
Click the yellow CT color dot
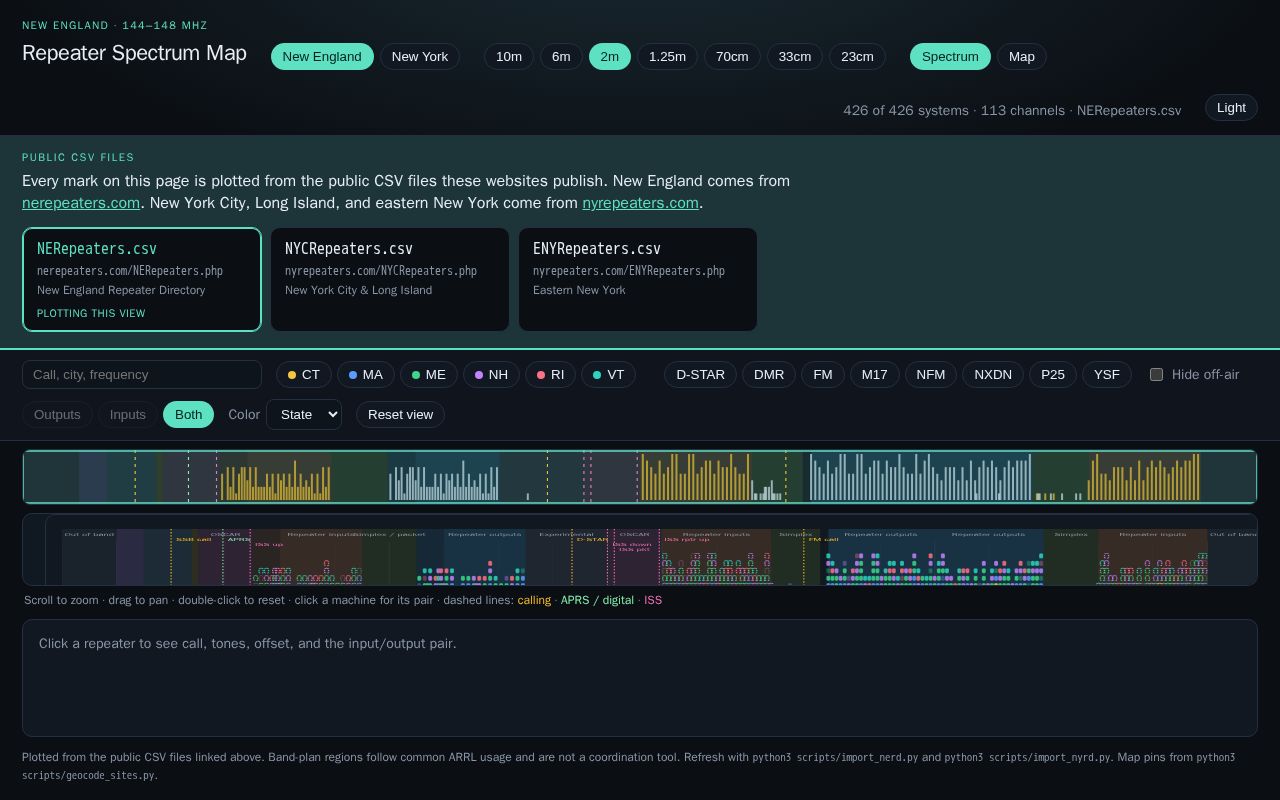[x=292, y=375]
